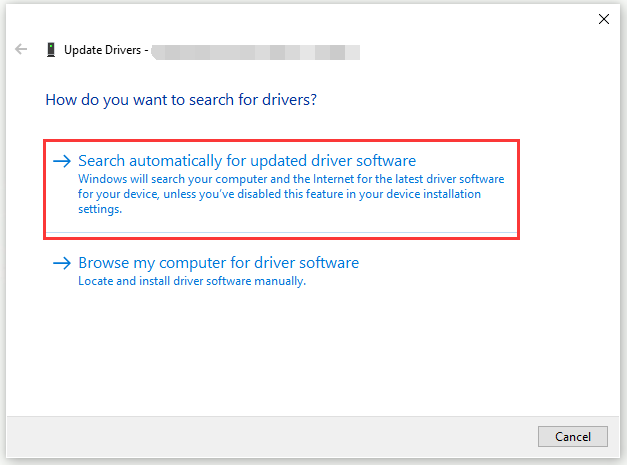Click the arrow icon next to Browse my computer

point(62,263)
